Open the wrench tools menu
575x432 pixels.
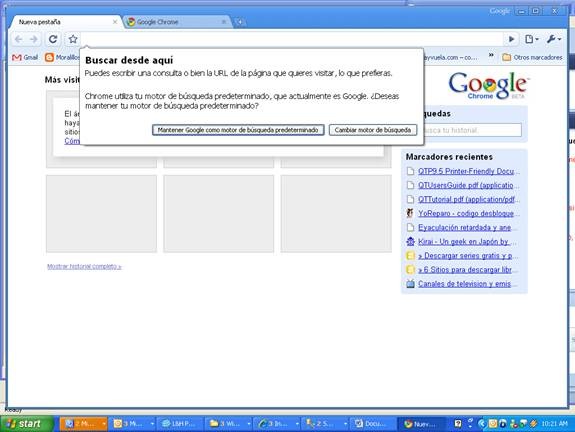click(554, 39)
